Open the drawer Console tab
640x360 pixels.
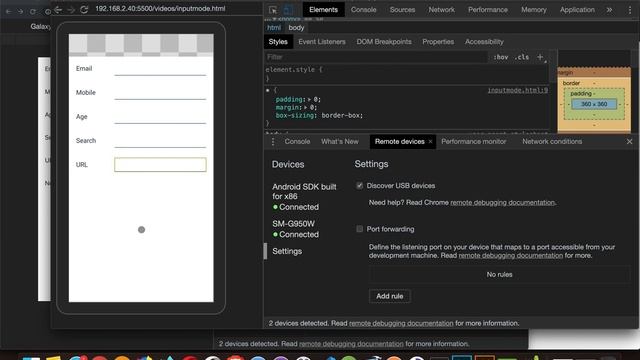tap(297, 142)
